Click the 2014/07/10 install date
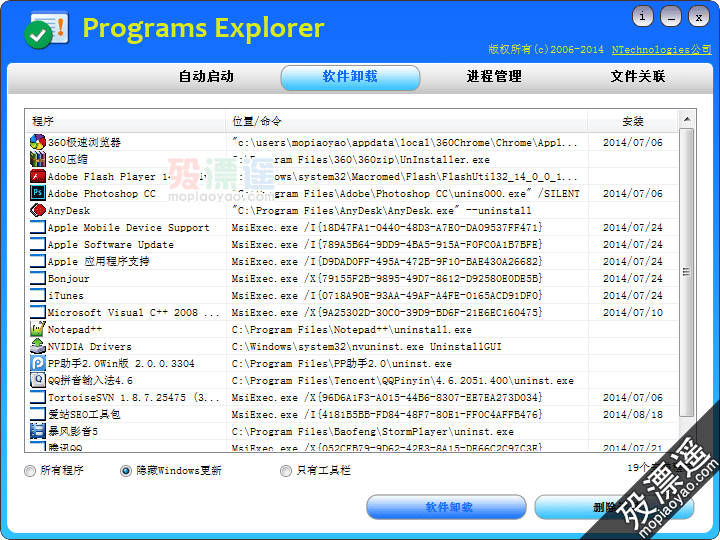The image size is (720, 540). pos(633,313)
